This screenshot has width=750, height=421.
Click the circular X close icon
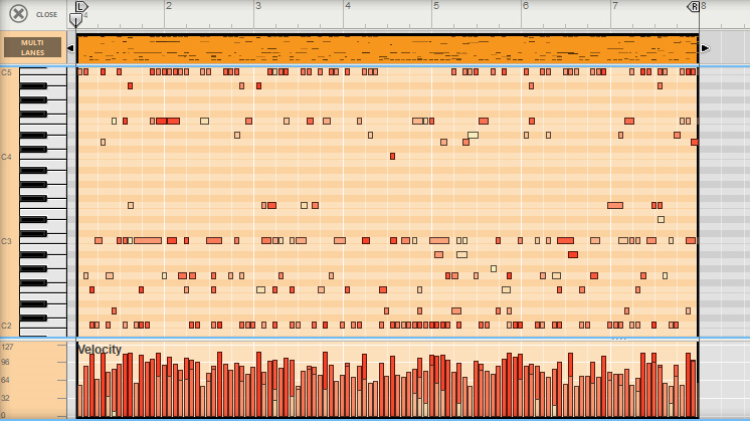click(x=18, y=14)
